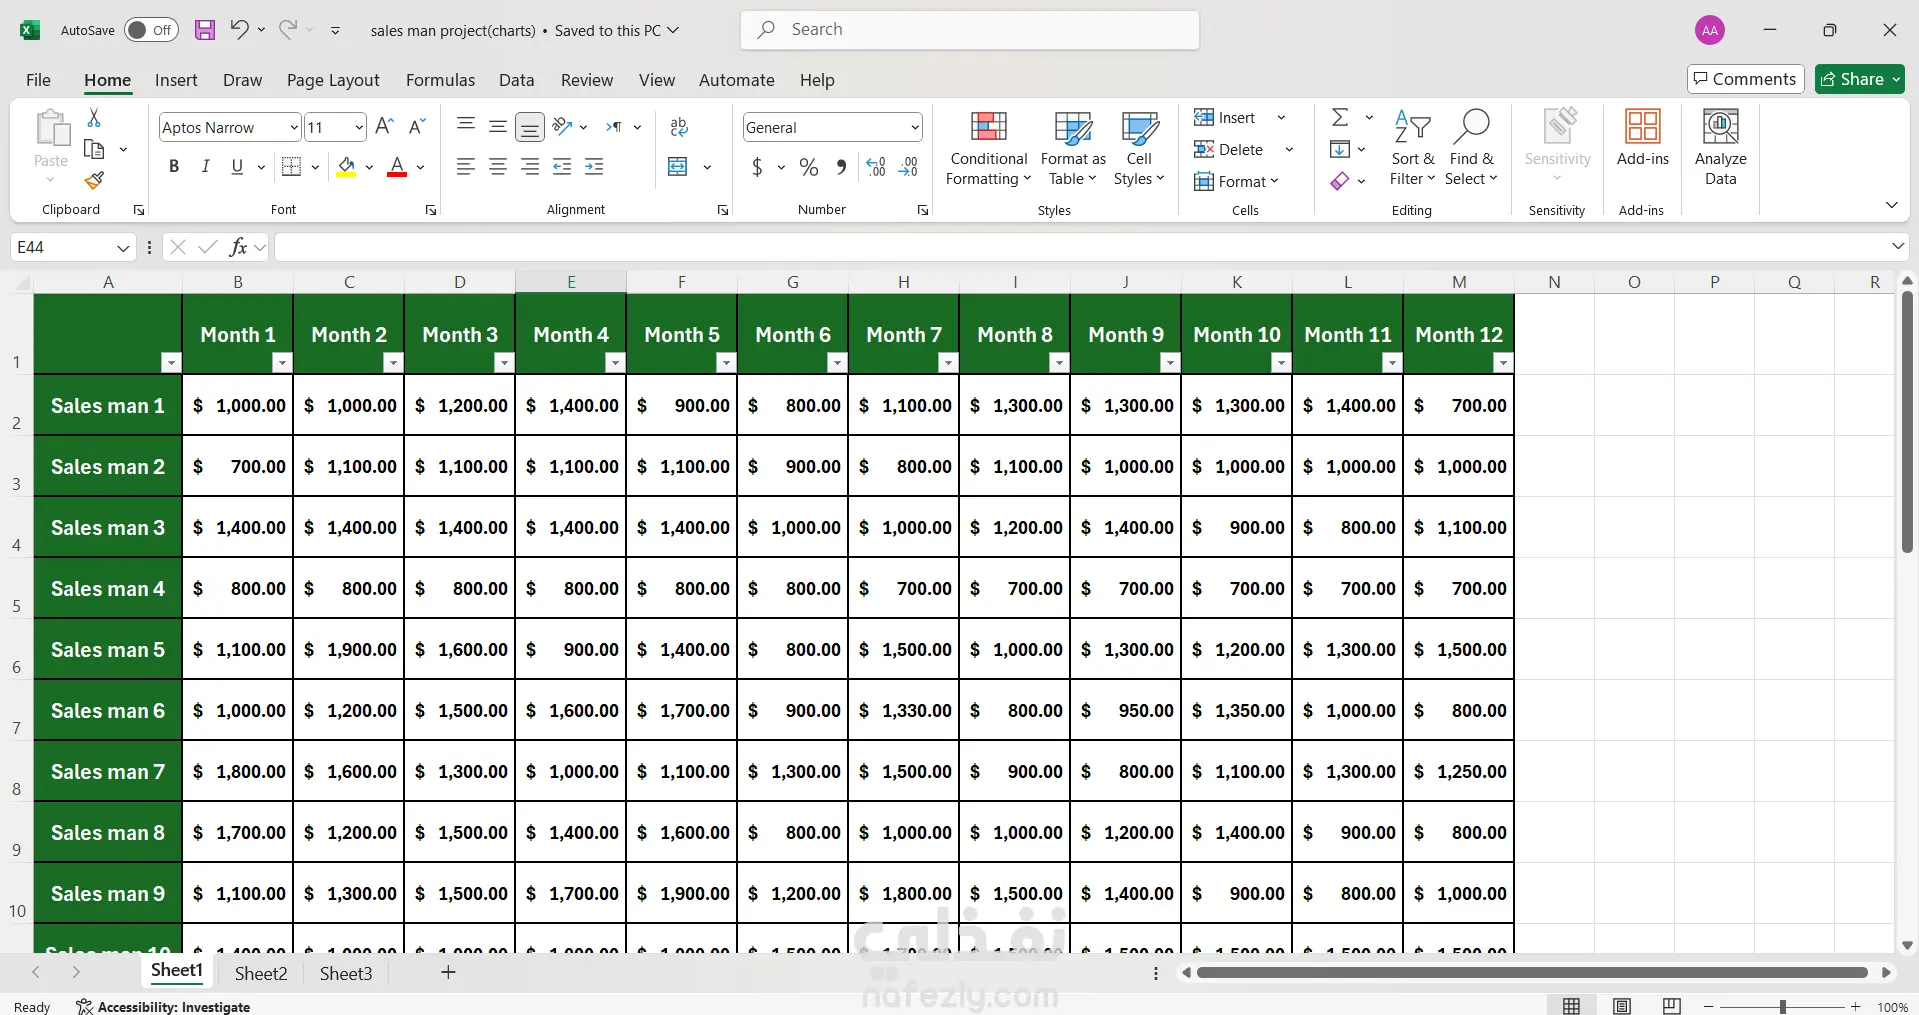Image resolution: width=1919 pixels, height=1015 pixels.
Task: Click Decrease Indent icon
Action: click(x=562, y=167)
